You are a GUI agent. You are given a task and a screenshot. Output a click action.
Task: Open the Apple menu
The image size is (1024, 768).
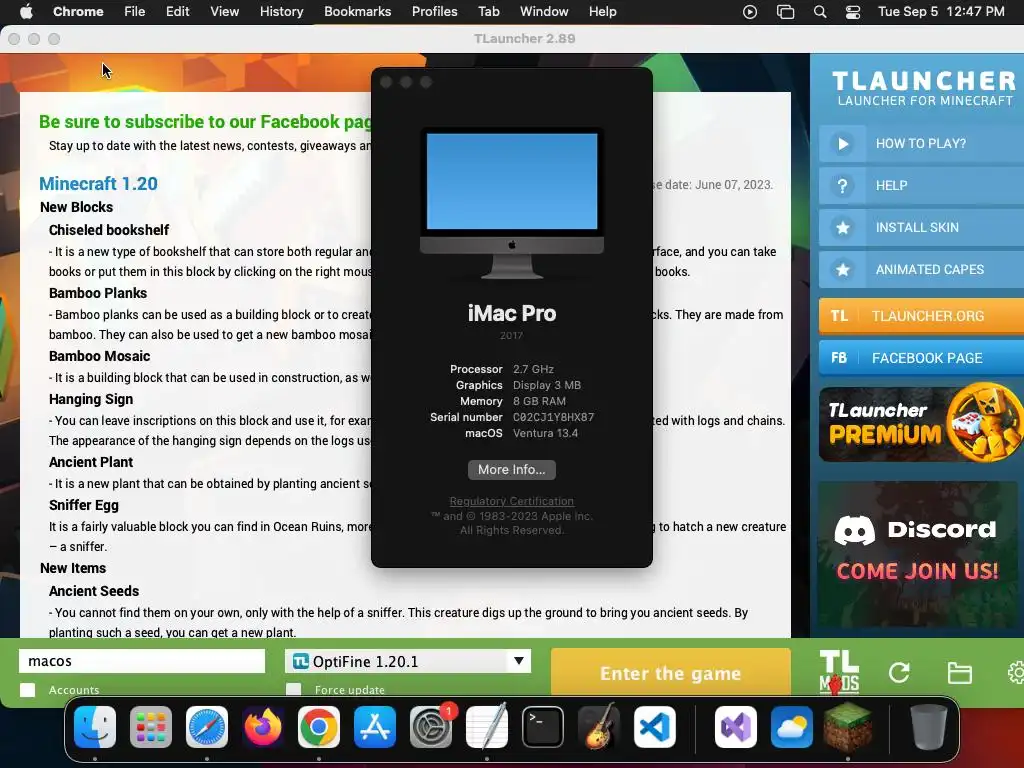pyautogui.click(x=26, y=11)
